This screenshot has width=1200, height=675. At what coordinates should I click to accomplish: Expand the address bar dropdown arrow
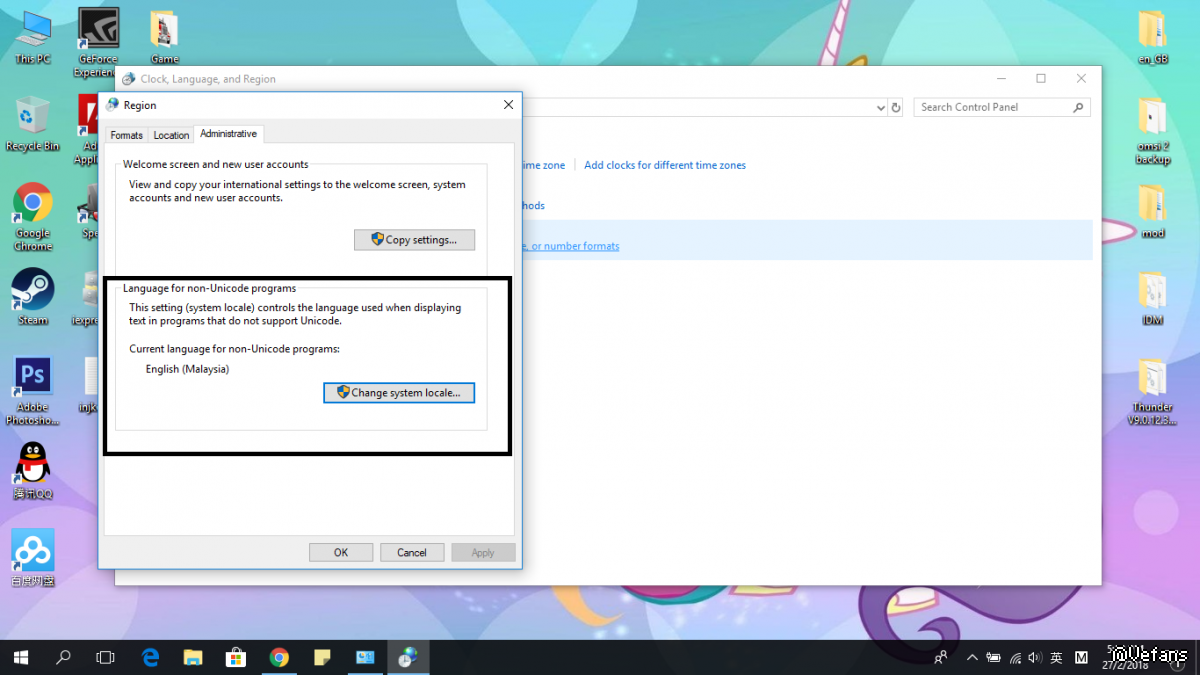point(881,108)
